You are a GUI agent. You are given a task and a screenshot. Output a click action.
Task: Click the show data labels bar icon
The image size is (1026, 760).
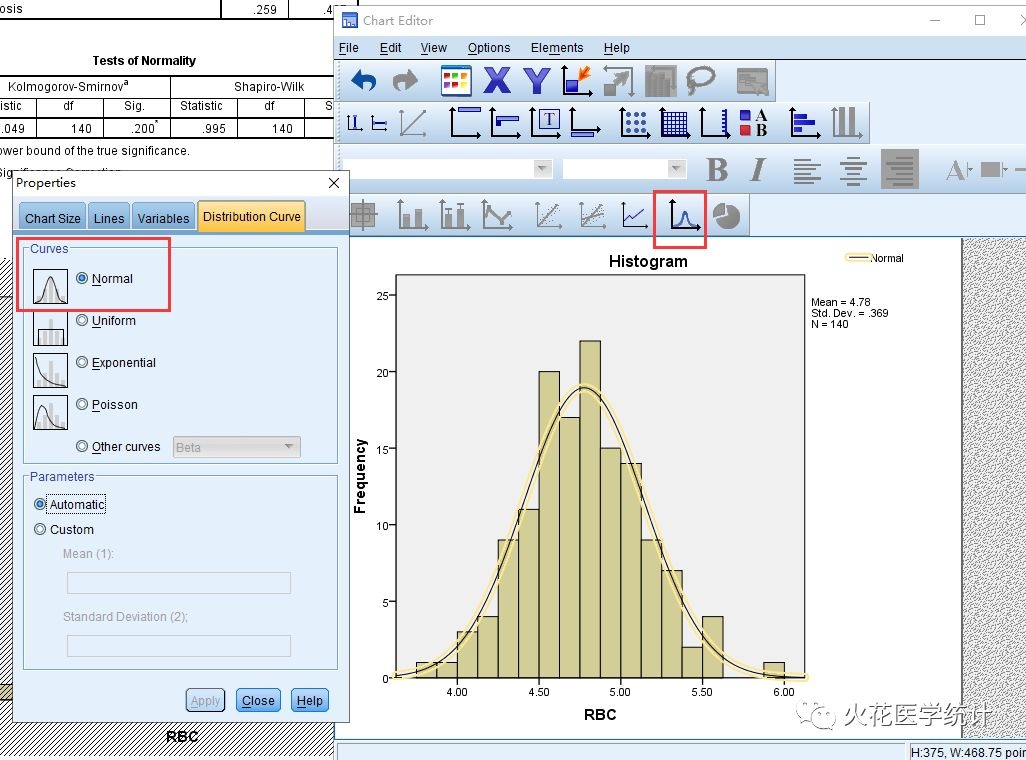coord(412,215)
